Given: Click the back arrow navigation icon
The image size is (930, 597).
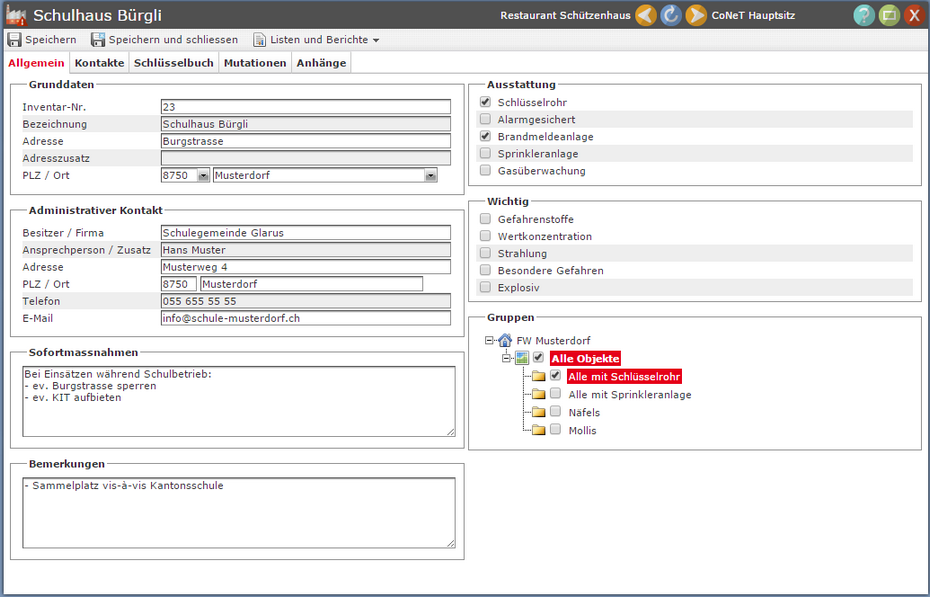Looking at the screenshot, I should click(646, 15).
